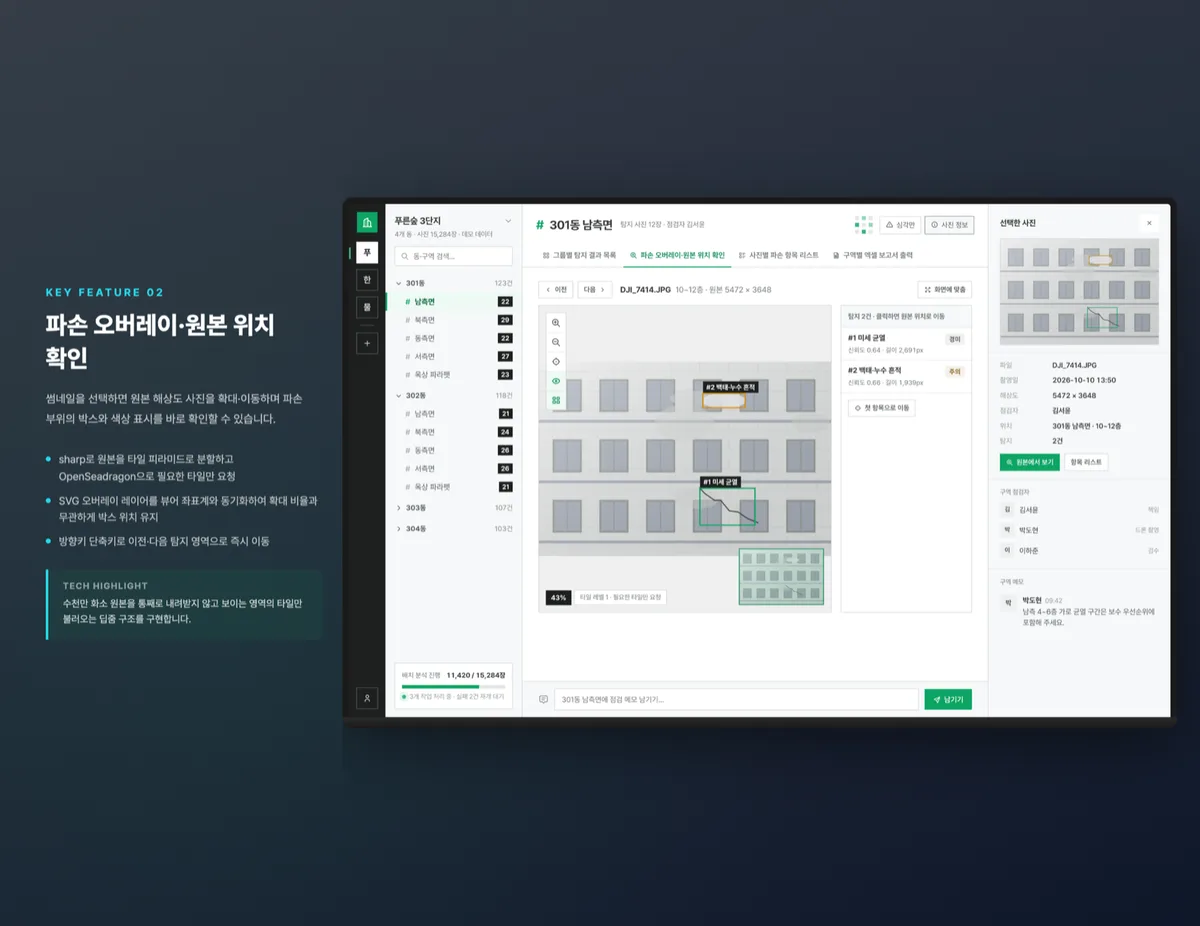Focus the 동·구역 검색 search field
Screen dimensions: 1200x926
(x=453, y=256)
